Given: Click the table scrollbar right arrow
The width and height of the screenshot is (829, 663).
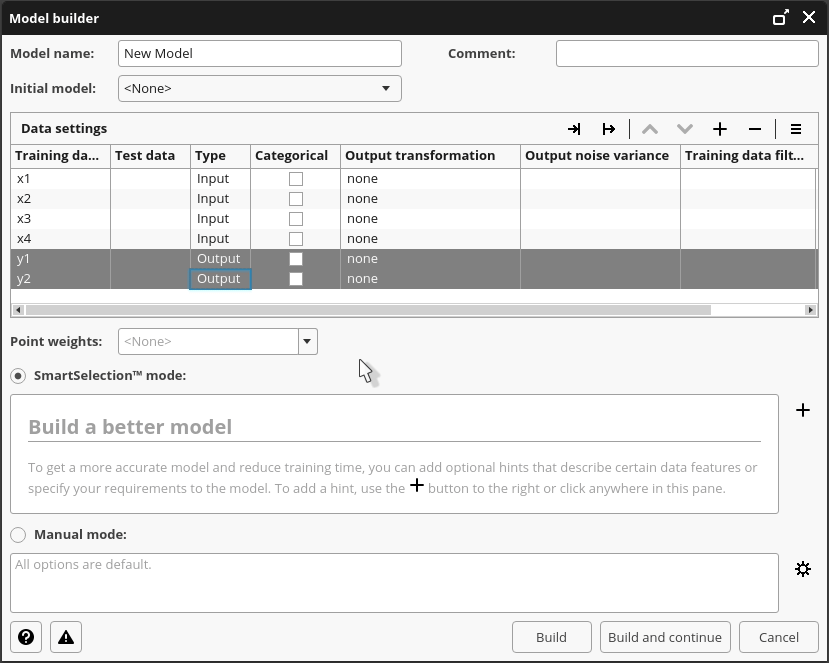Looking at the screenshot, I should click(810, 310).
